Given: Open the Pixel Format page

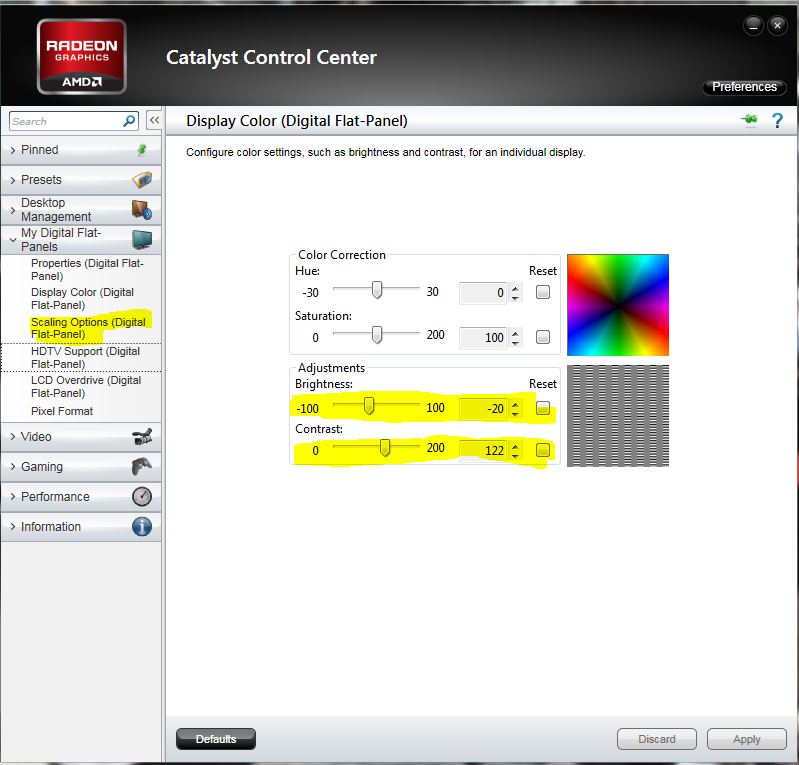Looking at the screenshot, I should pos(62,411).
